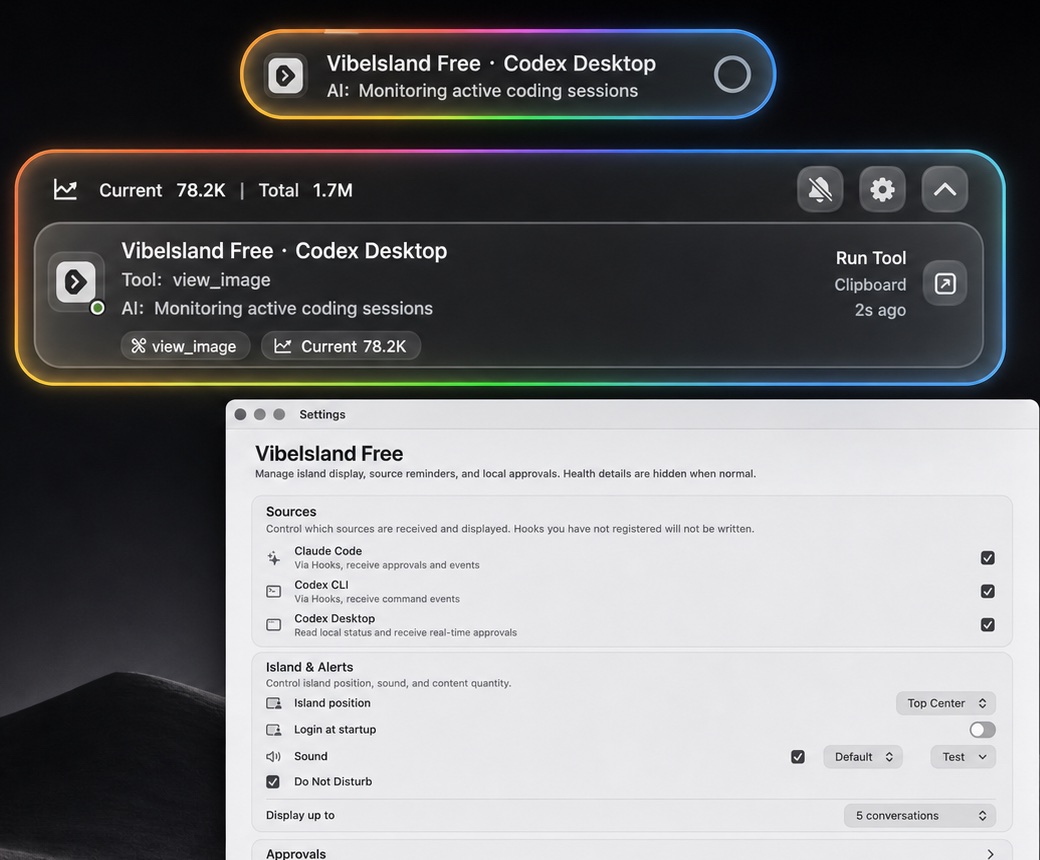Open the Sound Default dropdown
The height and width of the screenshot is (860, 1040).
tap(863, 757)
